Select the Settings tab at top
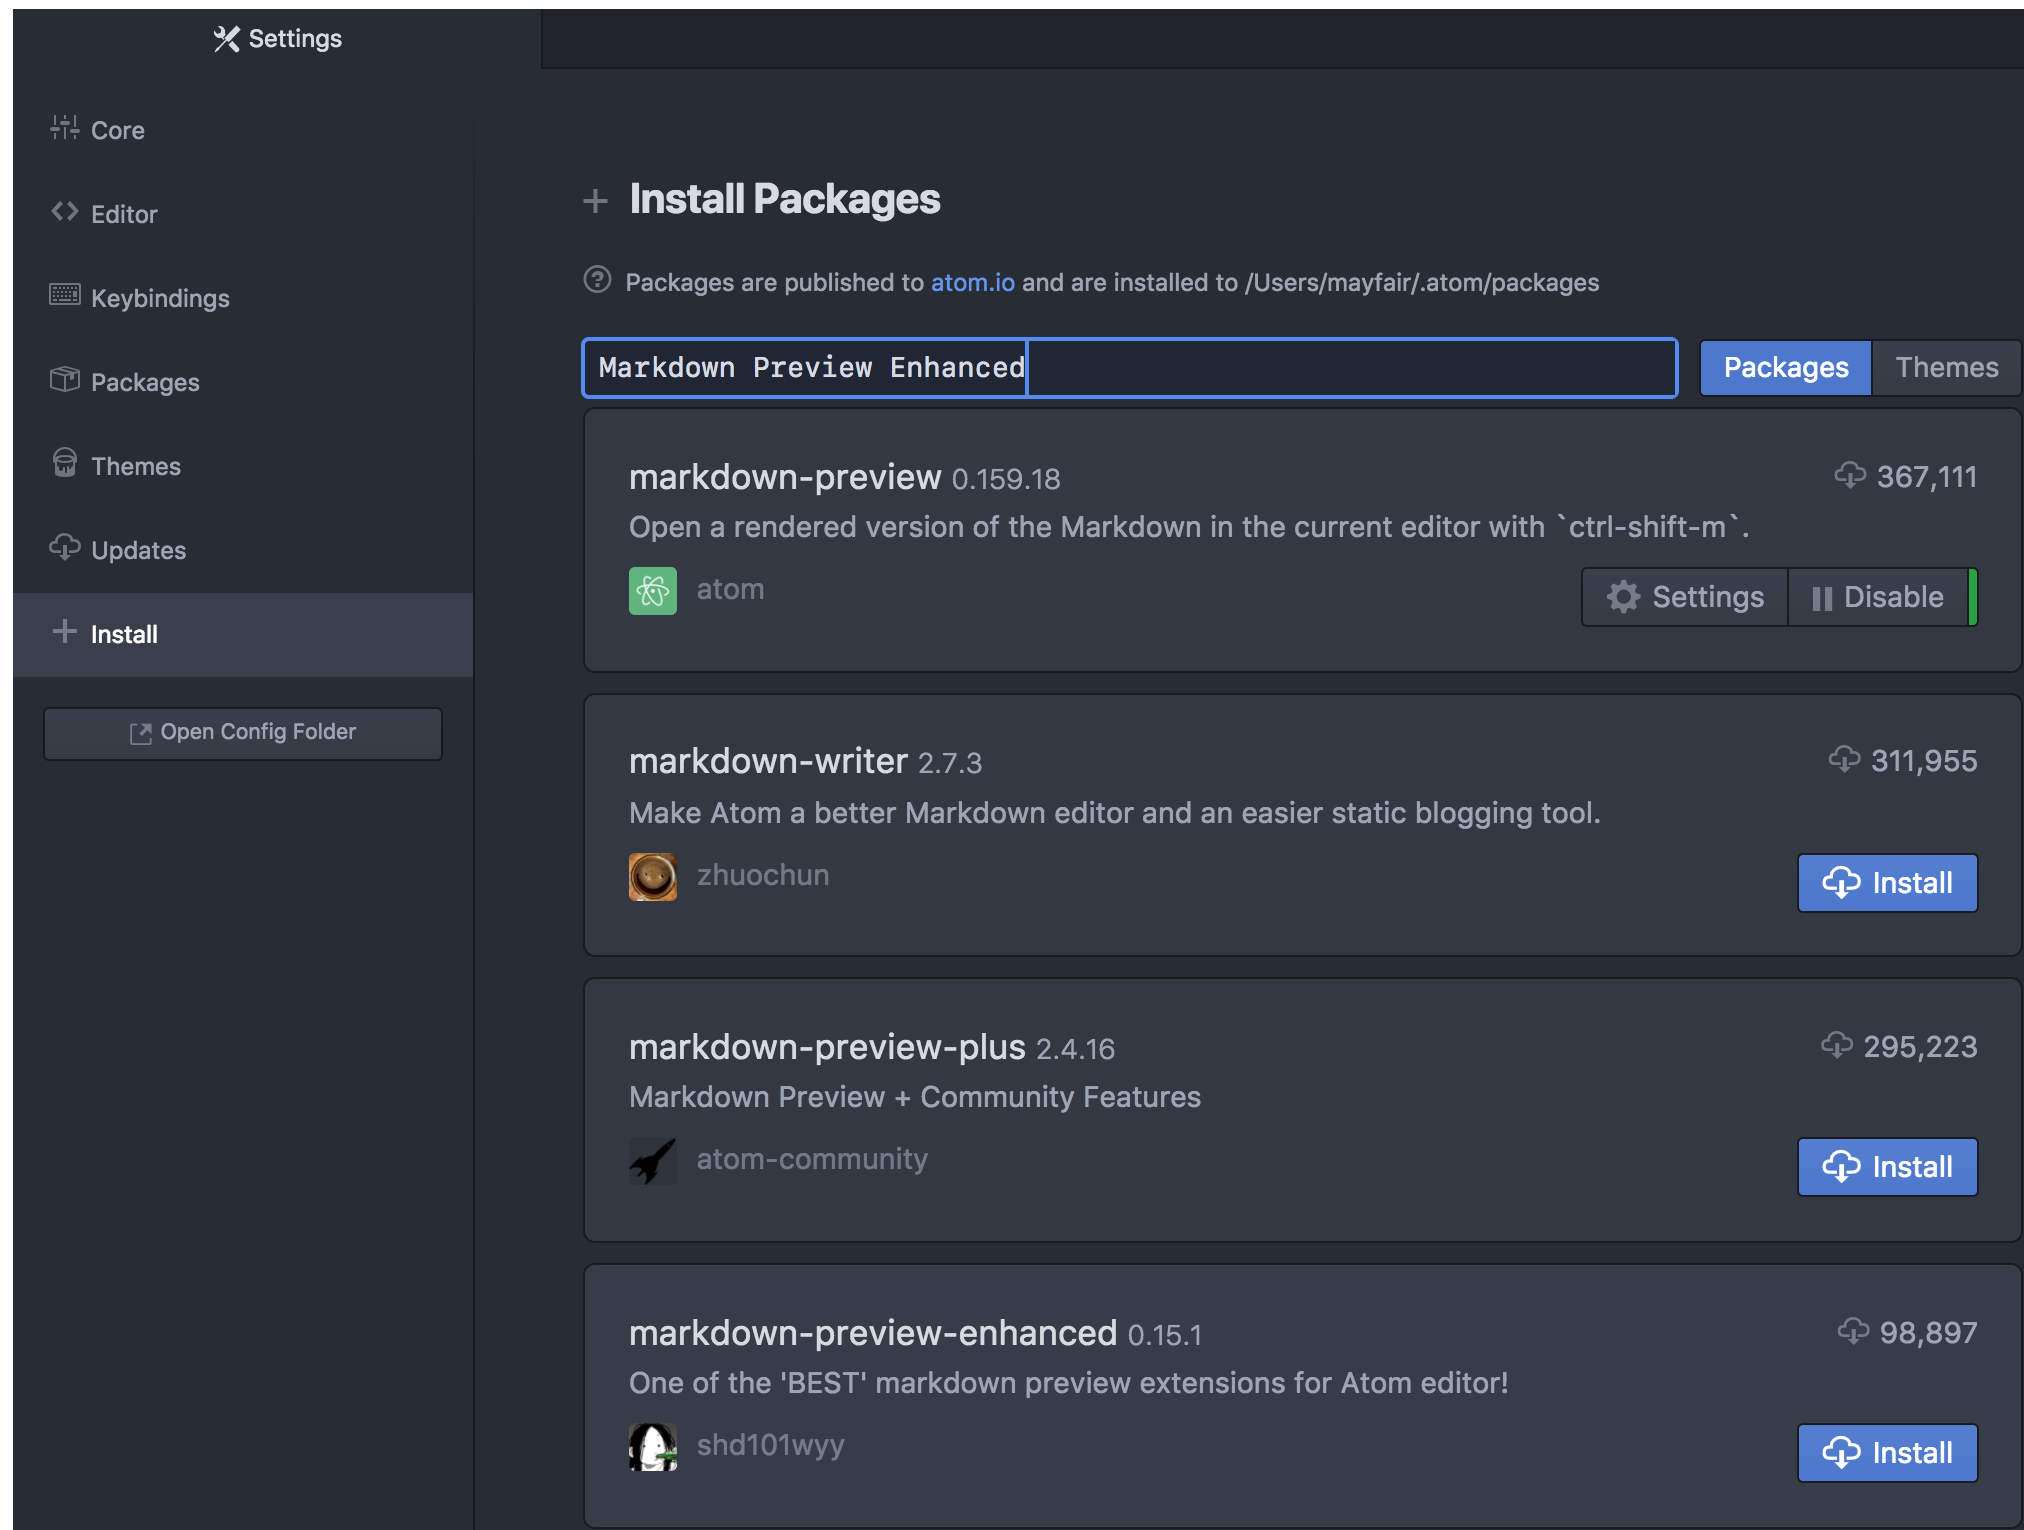Viewport: 2024px width, 1530px height. coord(277,39)
